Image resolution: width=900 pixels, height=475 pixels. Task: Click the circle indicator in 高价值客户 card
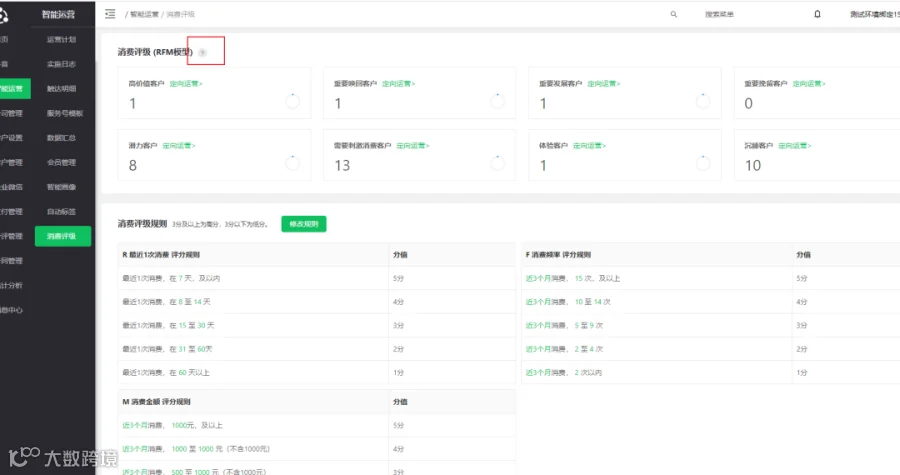coord(293,102)
